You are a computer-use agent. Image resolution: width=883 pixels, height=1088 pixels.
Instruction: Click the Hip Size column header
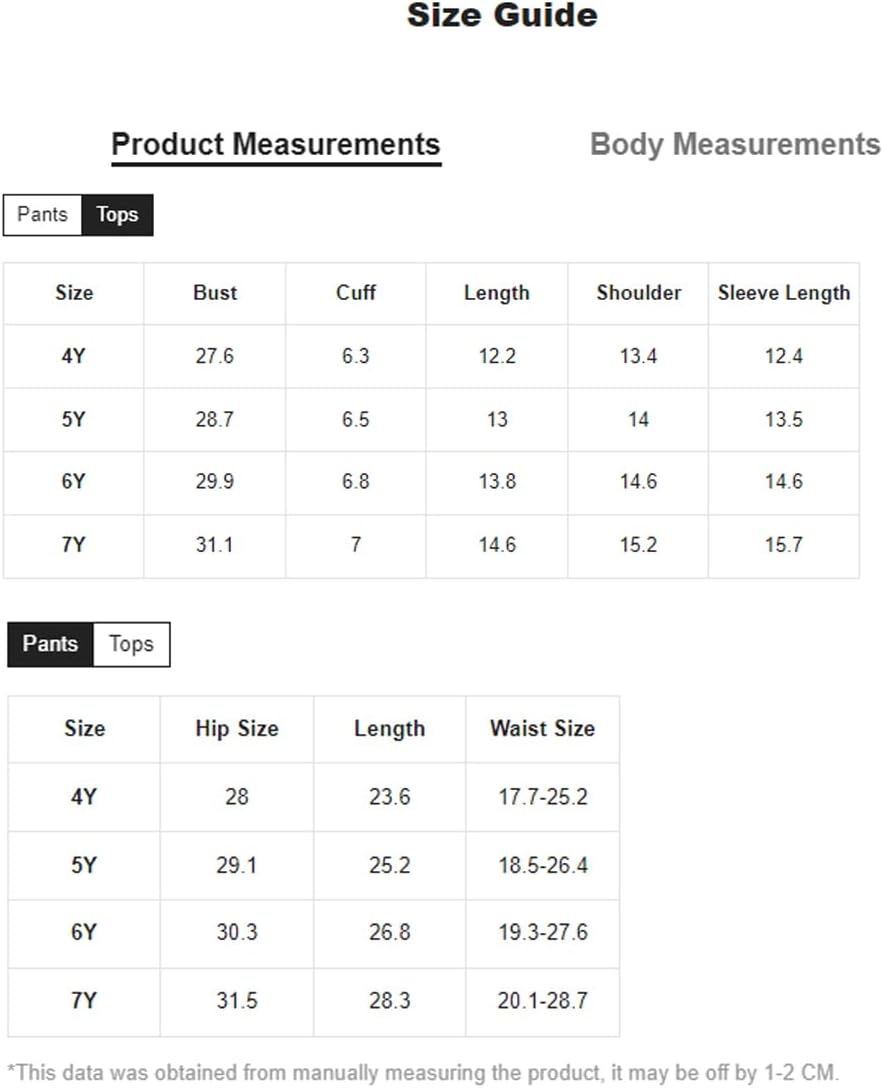237,729
